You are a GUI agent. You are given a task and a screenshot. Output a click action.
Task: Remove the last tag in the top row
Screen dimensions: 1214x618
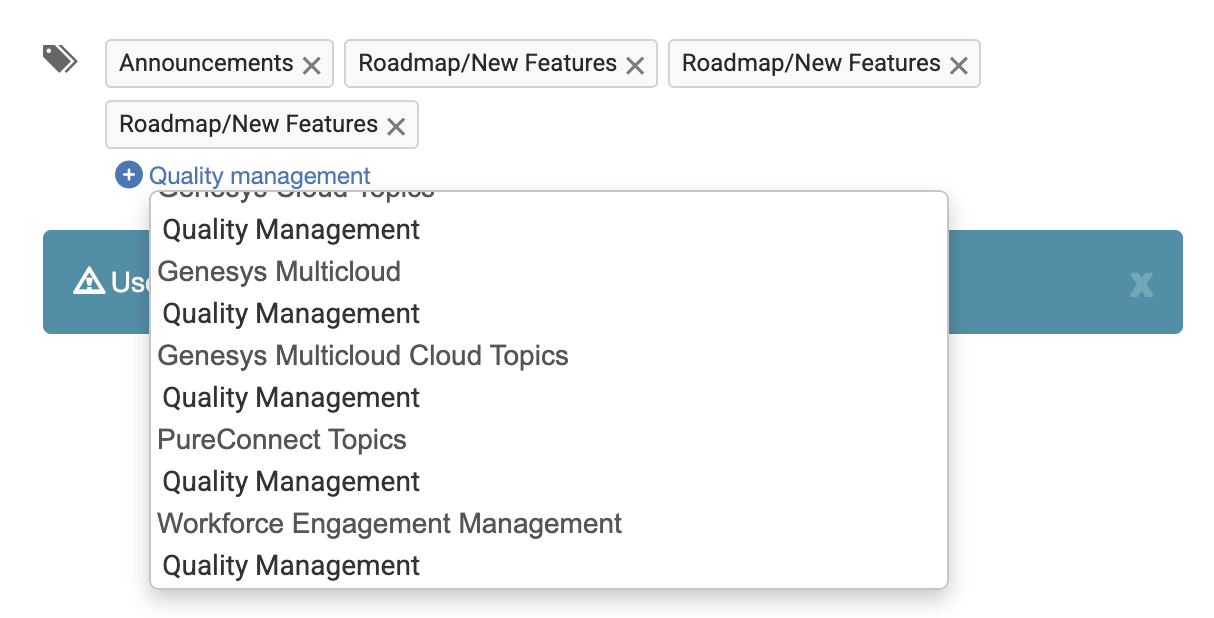[958, 65]
